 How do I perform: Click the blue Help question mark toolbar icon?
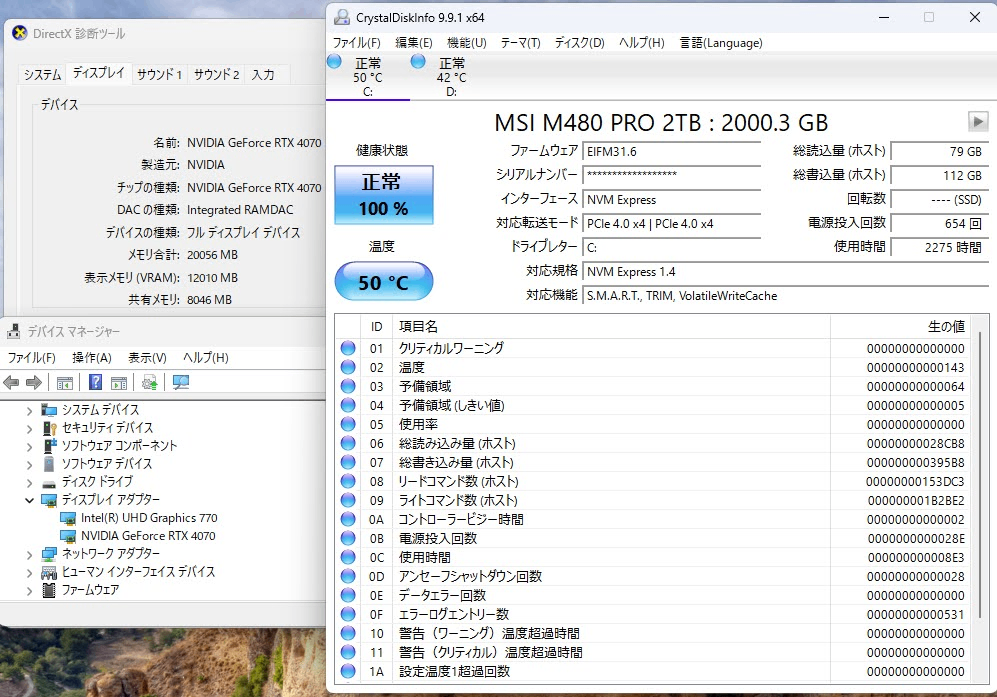[95, 382]
